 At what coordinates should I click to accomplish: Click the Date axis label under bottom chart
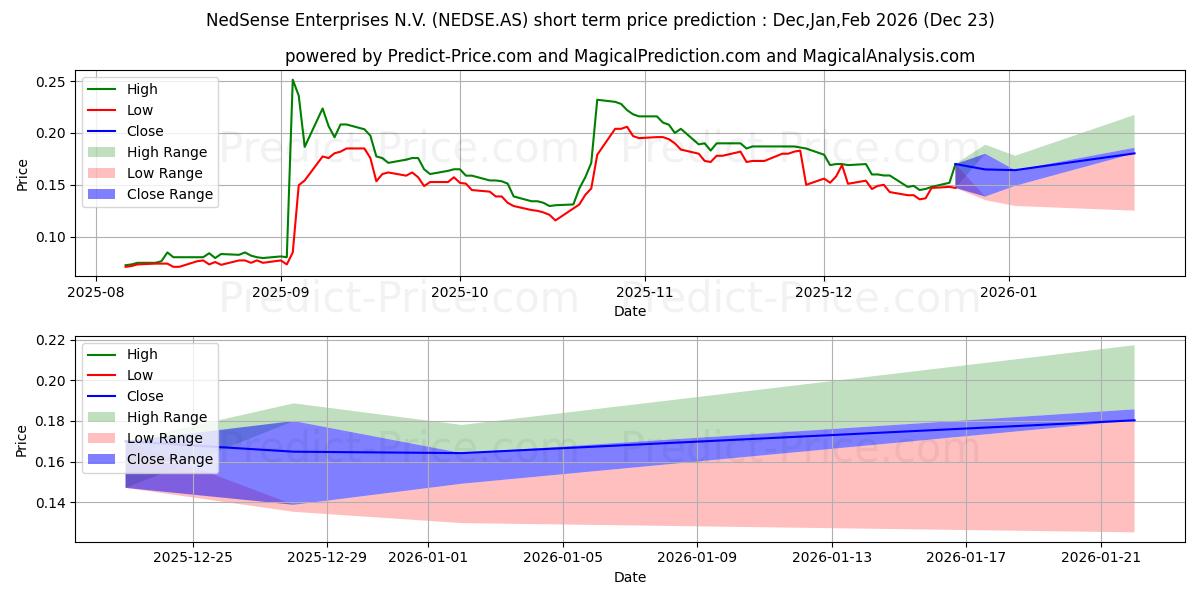click(630, 577)
